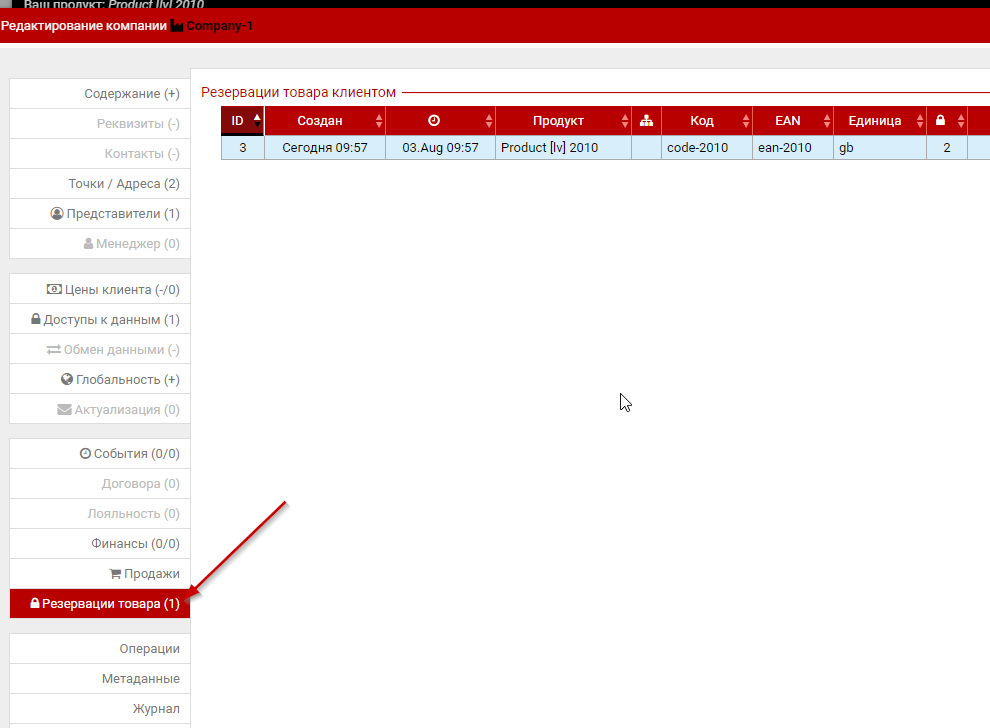This screenshot has width=990, height=728.
Task: Go to the Операции section
Action: [149, 649]
